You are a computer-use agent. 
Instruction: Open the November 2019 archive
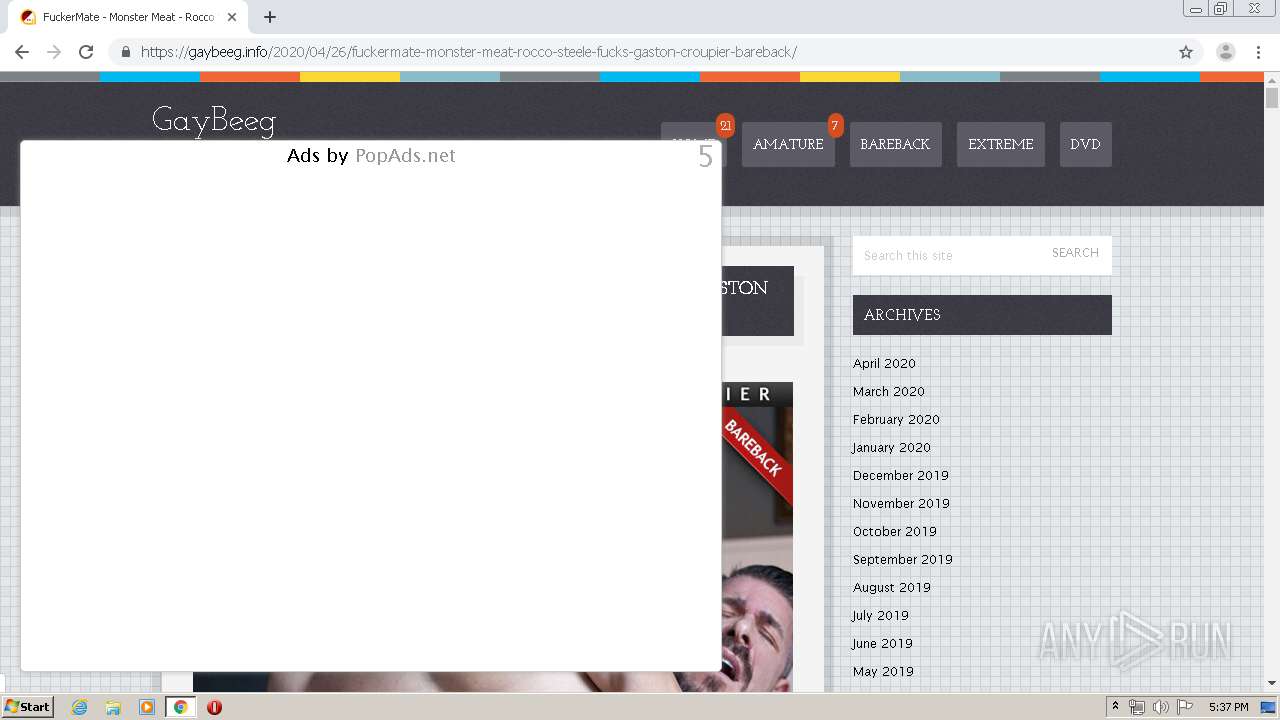(x=901, y=503)
